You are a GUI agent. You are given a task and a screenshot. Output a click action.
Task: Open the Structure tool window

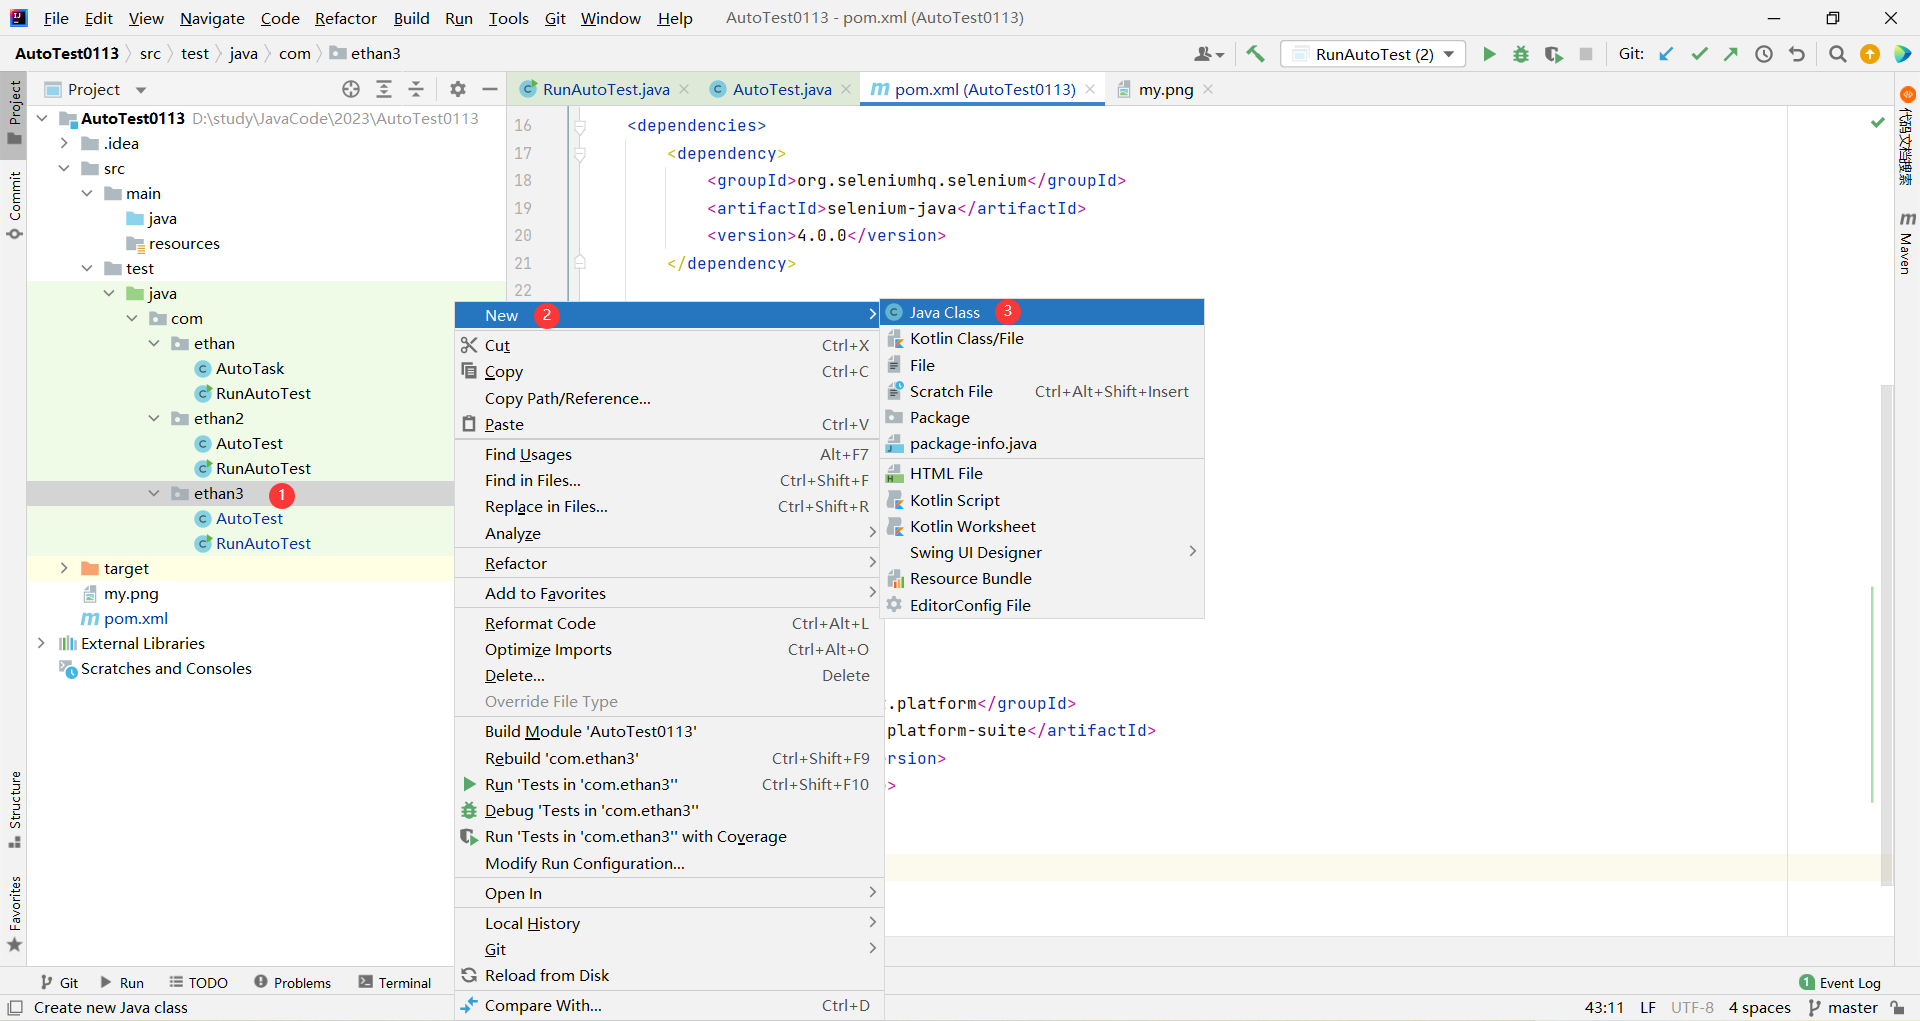14,809
